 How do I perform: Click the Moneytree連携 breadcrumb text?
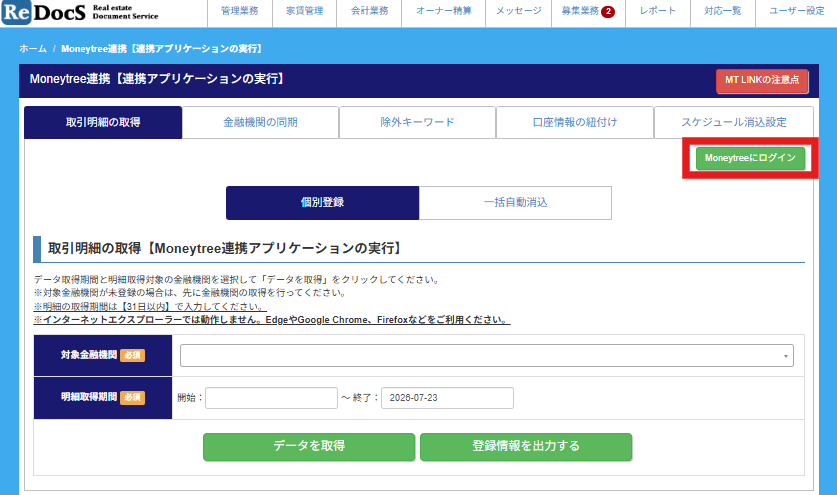[x=162, y=49]
